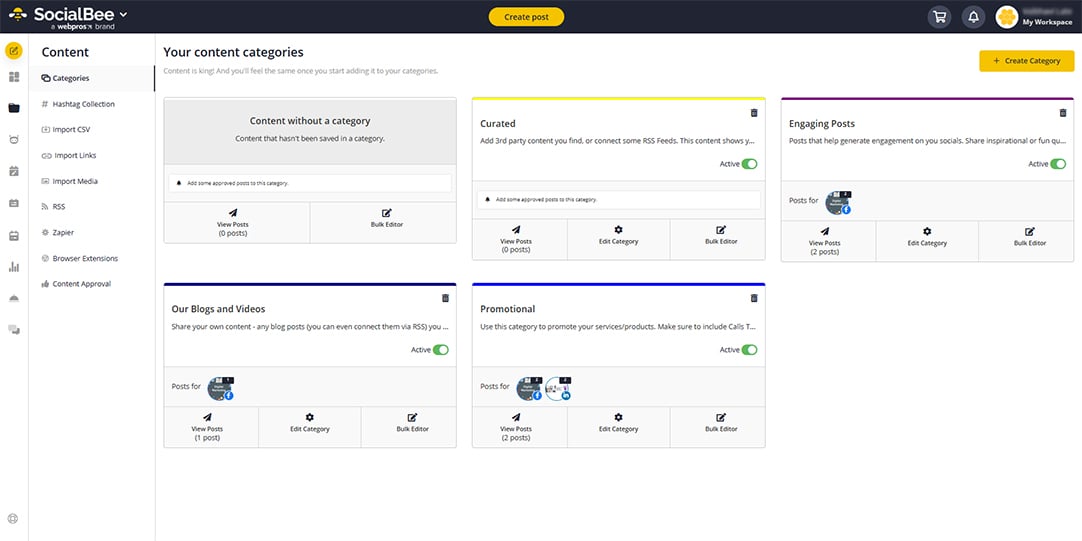Image resolution: width=1082 pixels, height=541 pixels.
Task: Open the My Workspace avatar
Action: 1007,17
